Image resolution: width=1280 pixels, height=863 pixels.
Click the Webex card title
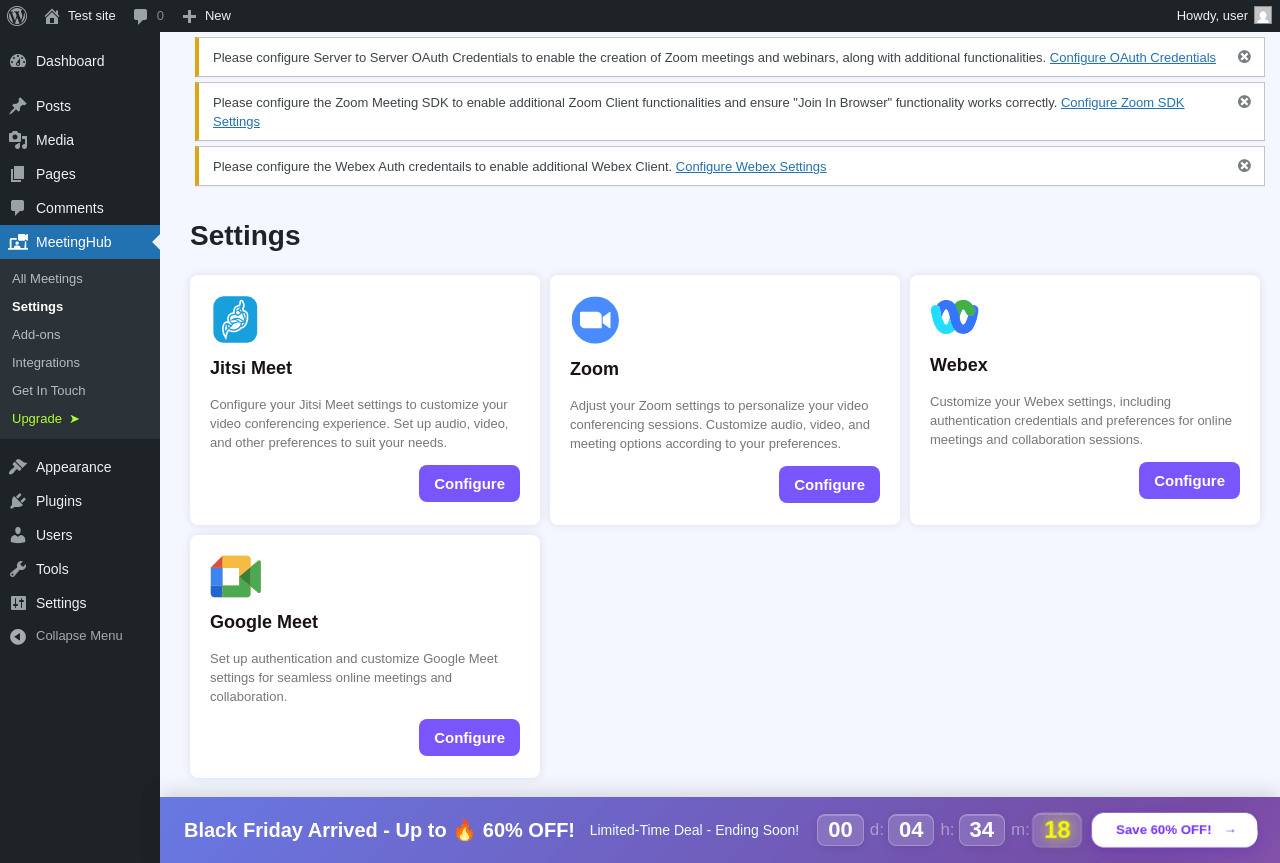coord(959,365)
